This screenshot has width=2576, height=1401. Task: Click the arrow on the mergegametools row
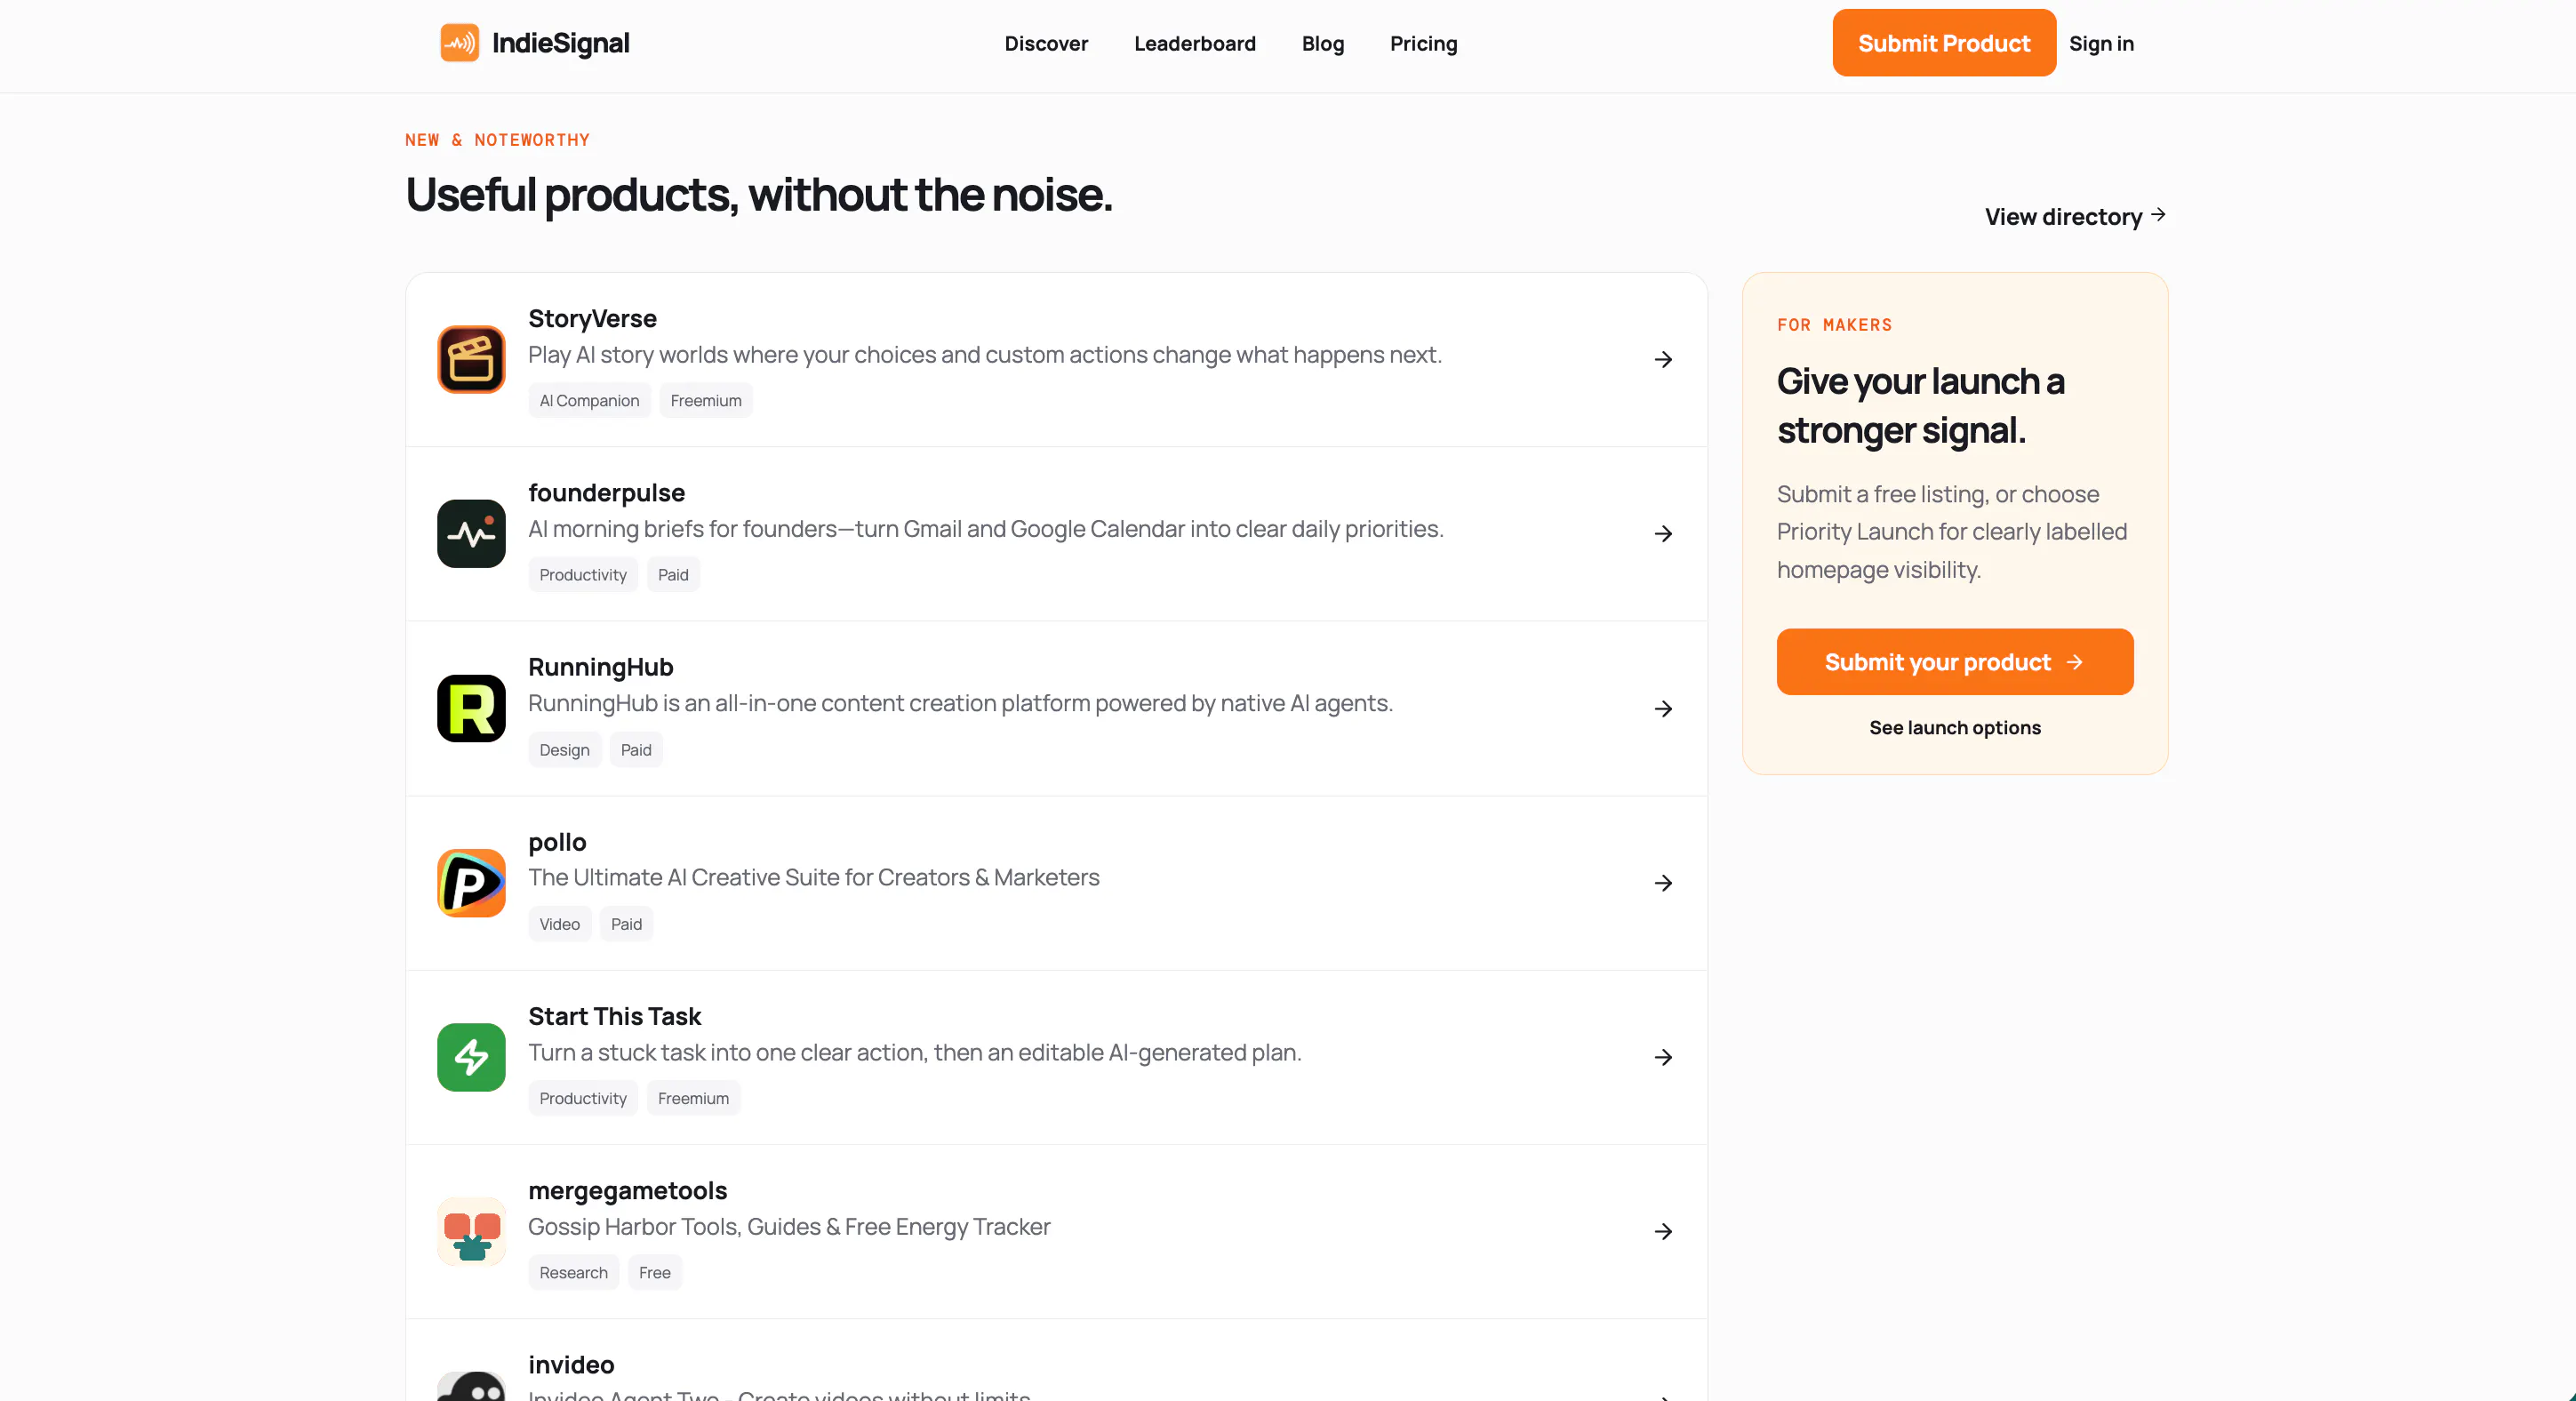(1663, 1231)
